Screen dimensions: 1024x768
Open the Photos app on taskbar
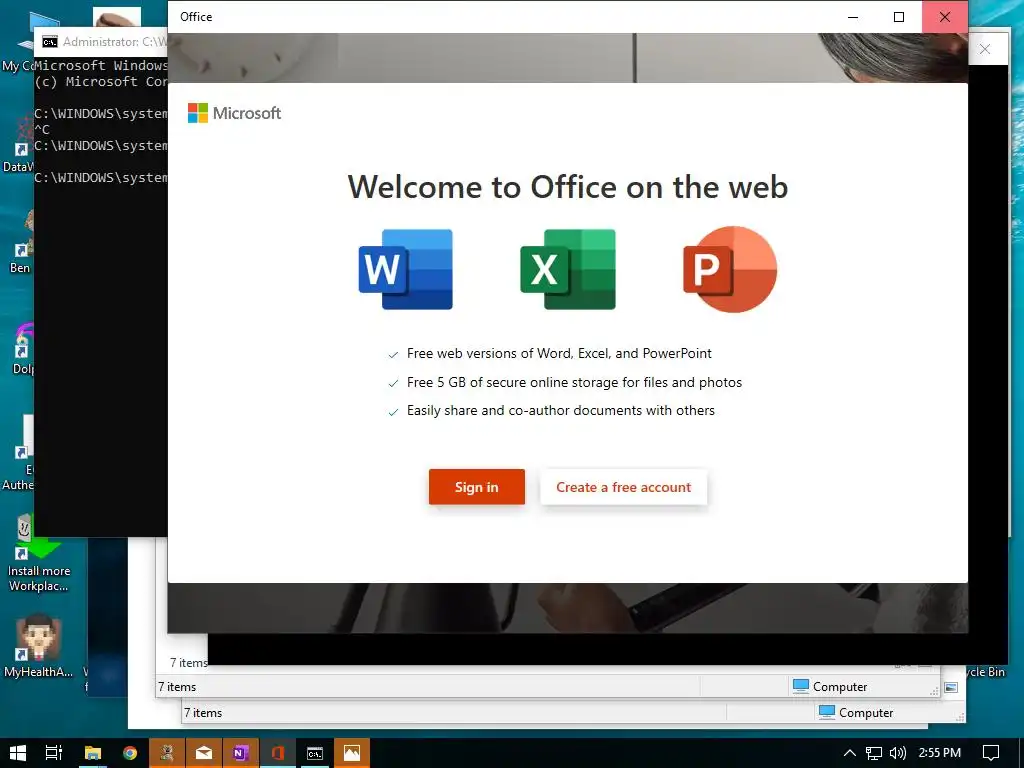[352, 753]
